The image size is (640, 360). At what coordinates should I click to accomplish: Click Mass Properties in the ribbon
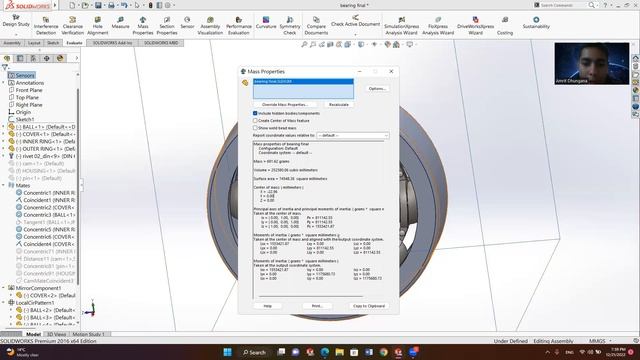[x=143, y=26]
